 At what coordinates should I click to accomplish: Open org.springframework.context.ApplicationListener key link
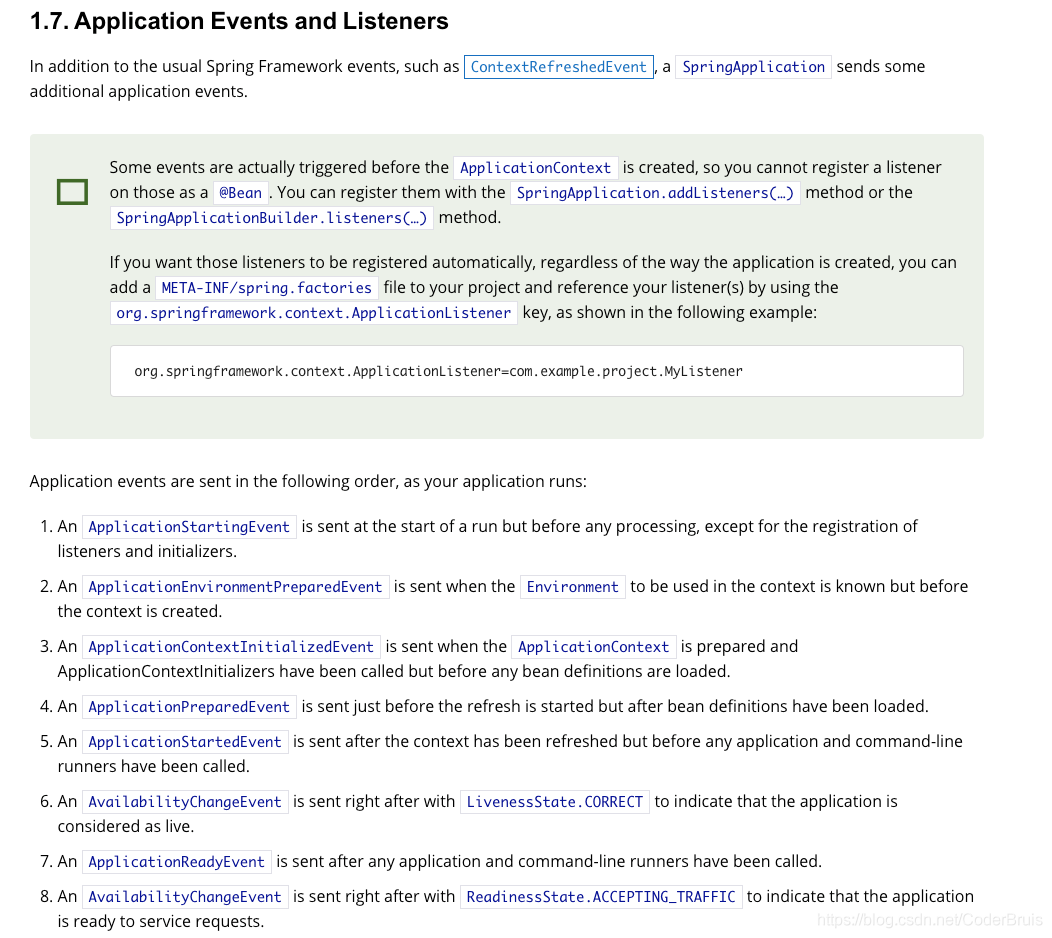(313, 313)
